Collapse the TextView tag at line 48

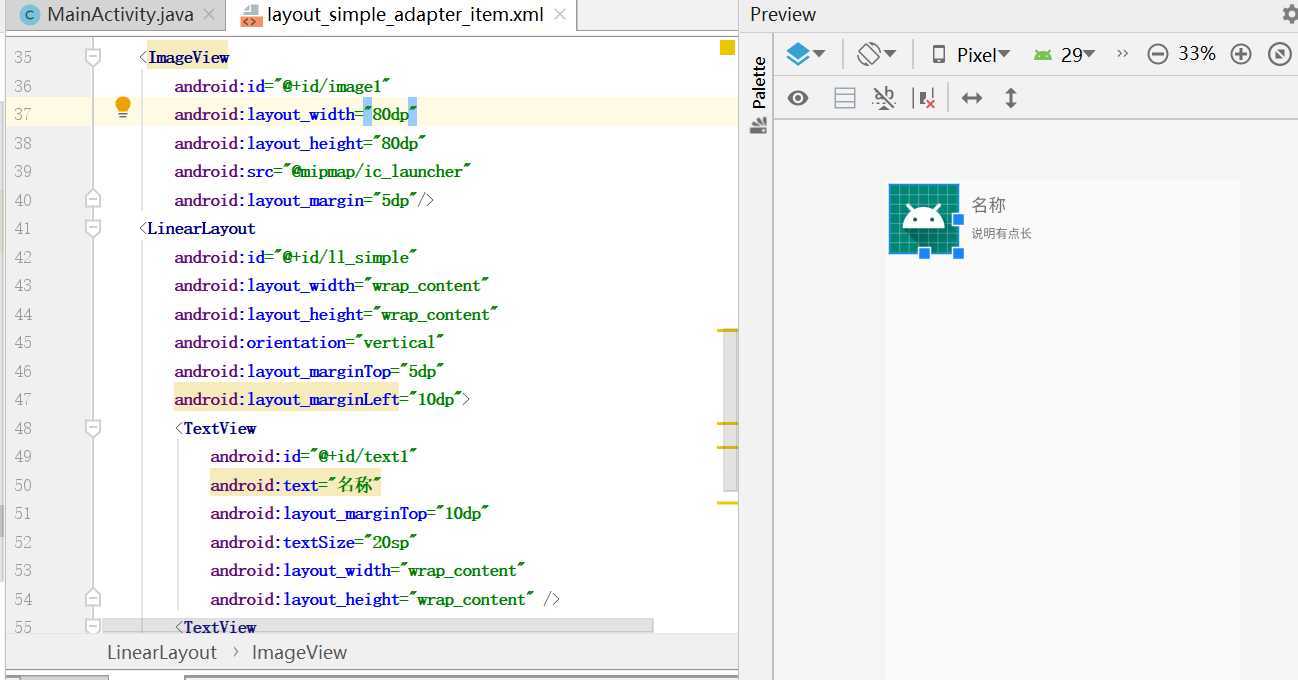(x=93, y=427)
